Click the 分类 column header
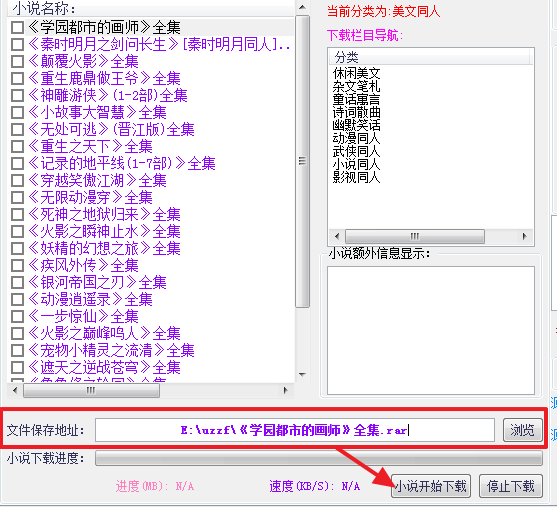557x507 pixels. pyautogui.click(x=430, y=57)
